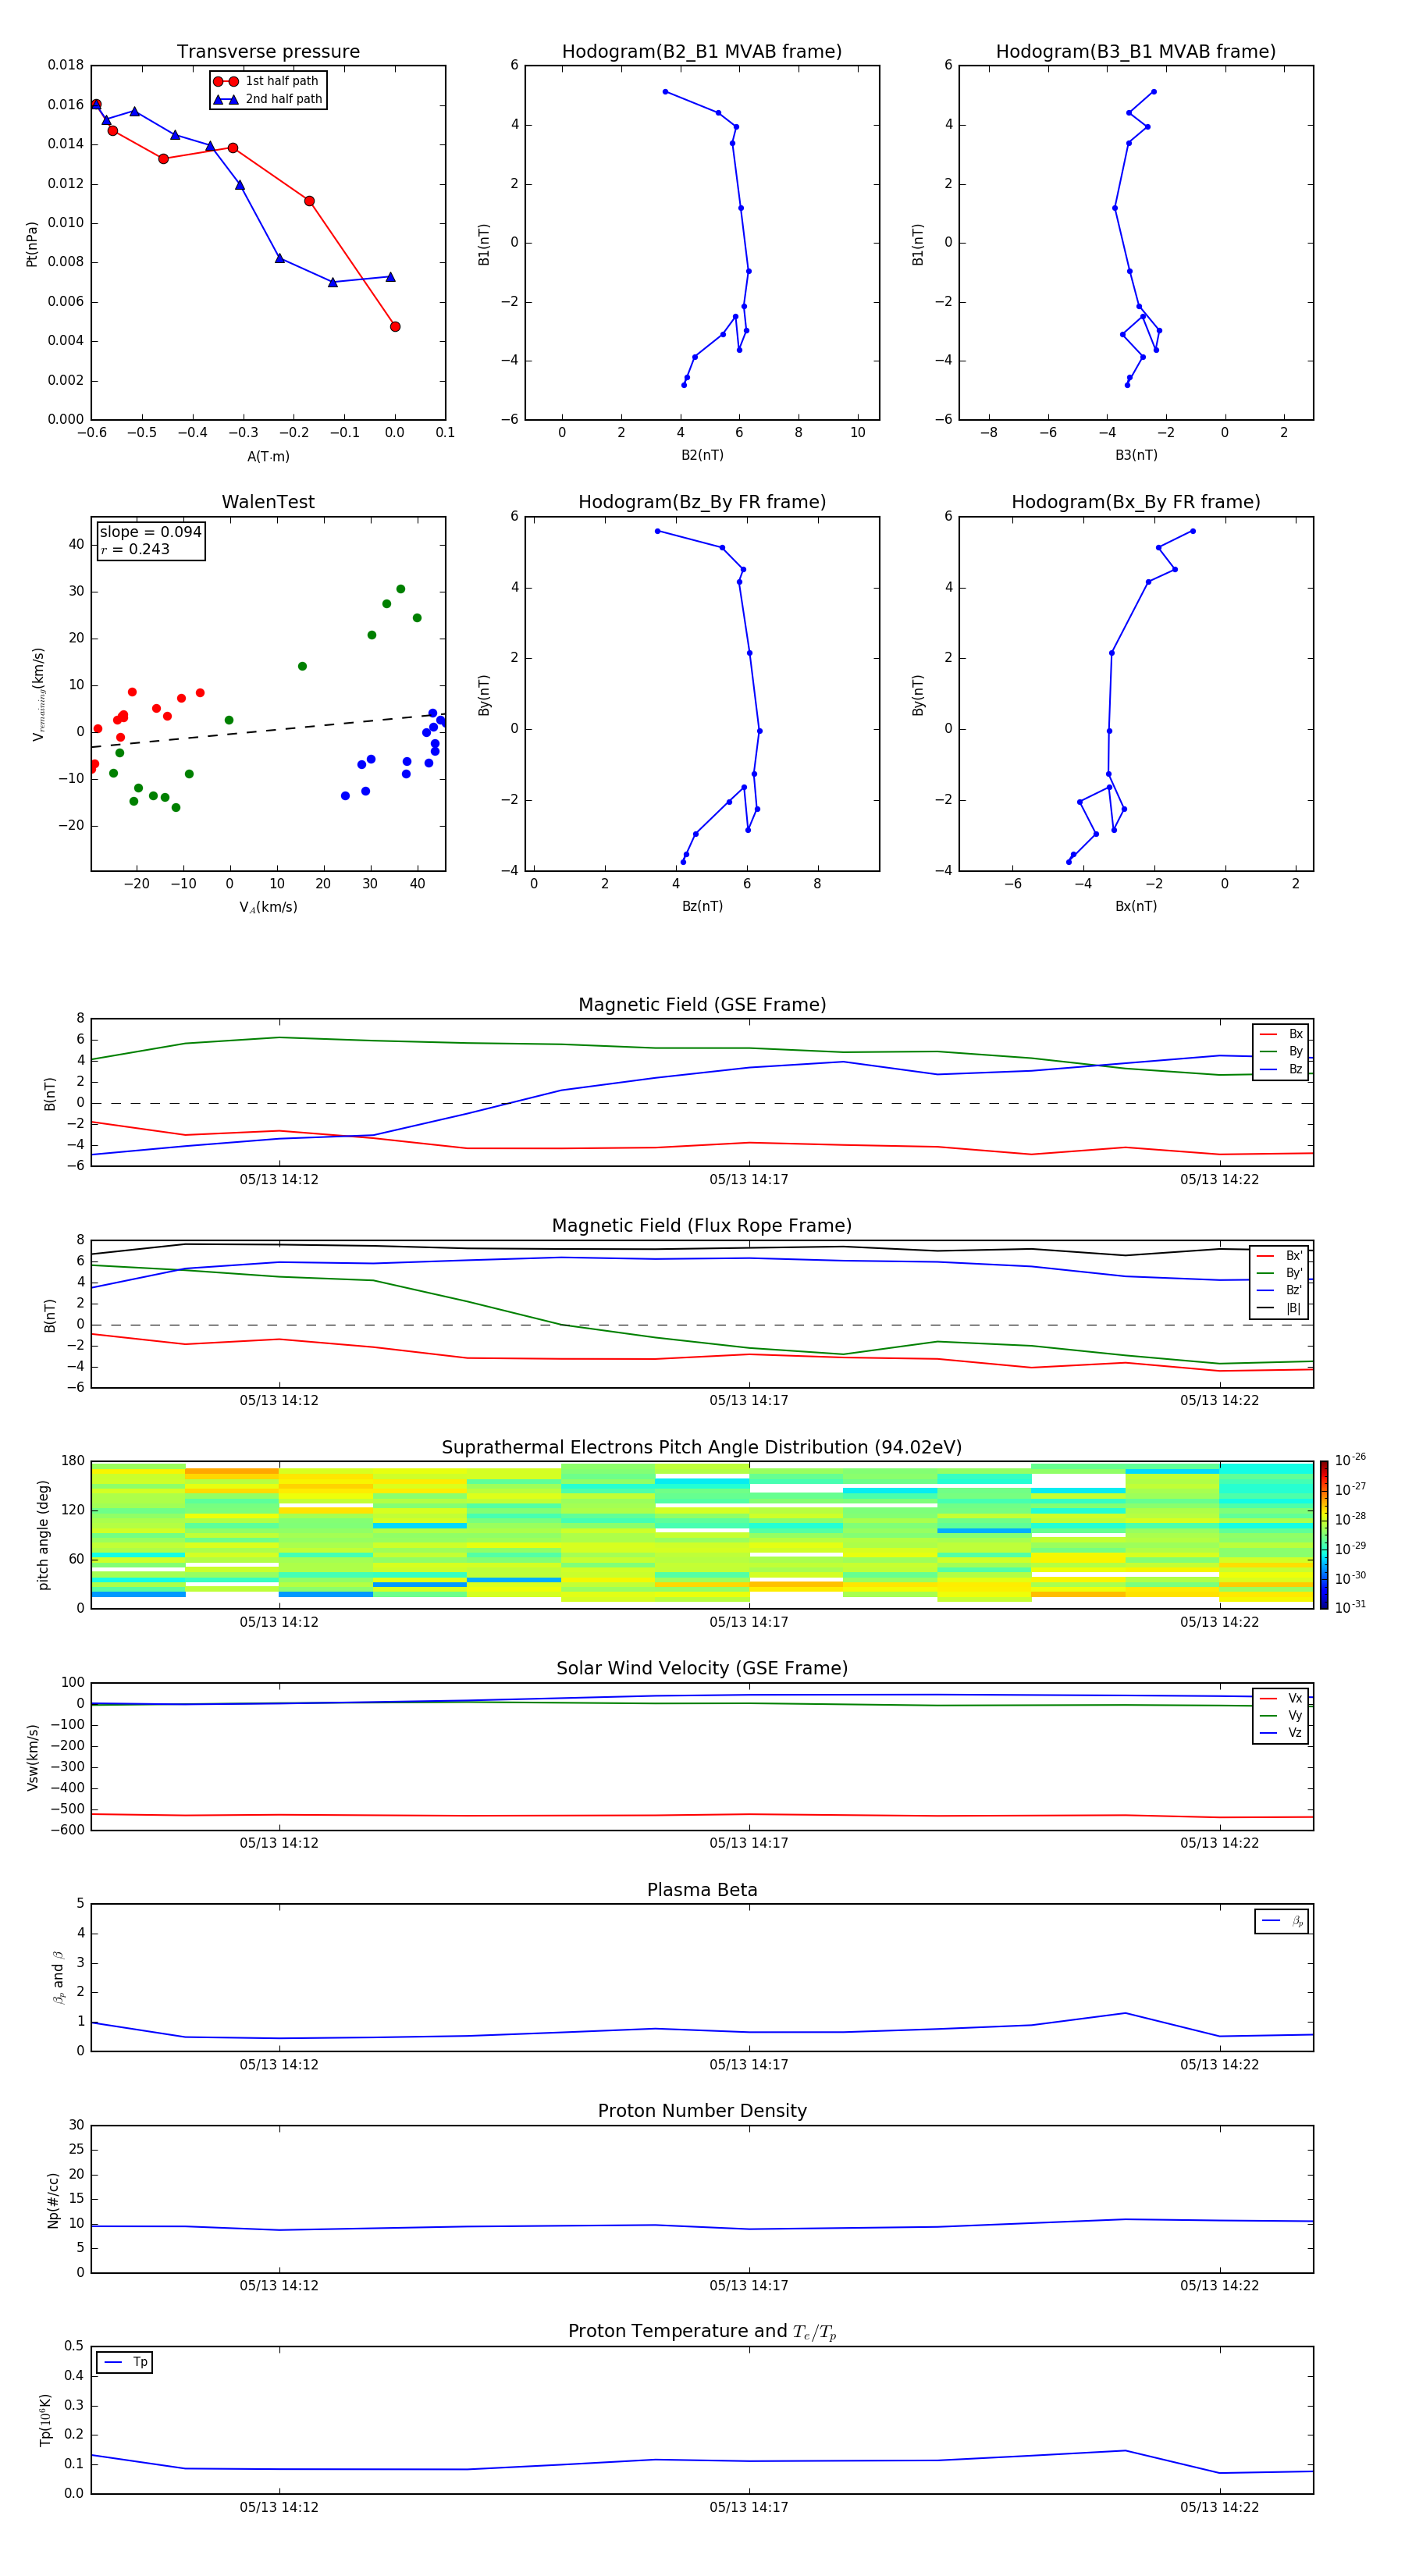Viewport: 1405px width, 2576px height.
Task: Click the 'Transverse pressure' plot title
Action: coord(268,51)
